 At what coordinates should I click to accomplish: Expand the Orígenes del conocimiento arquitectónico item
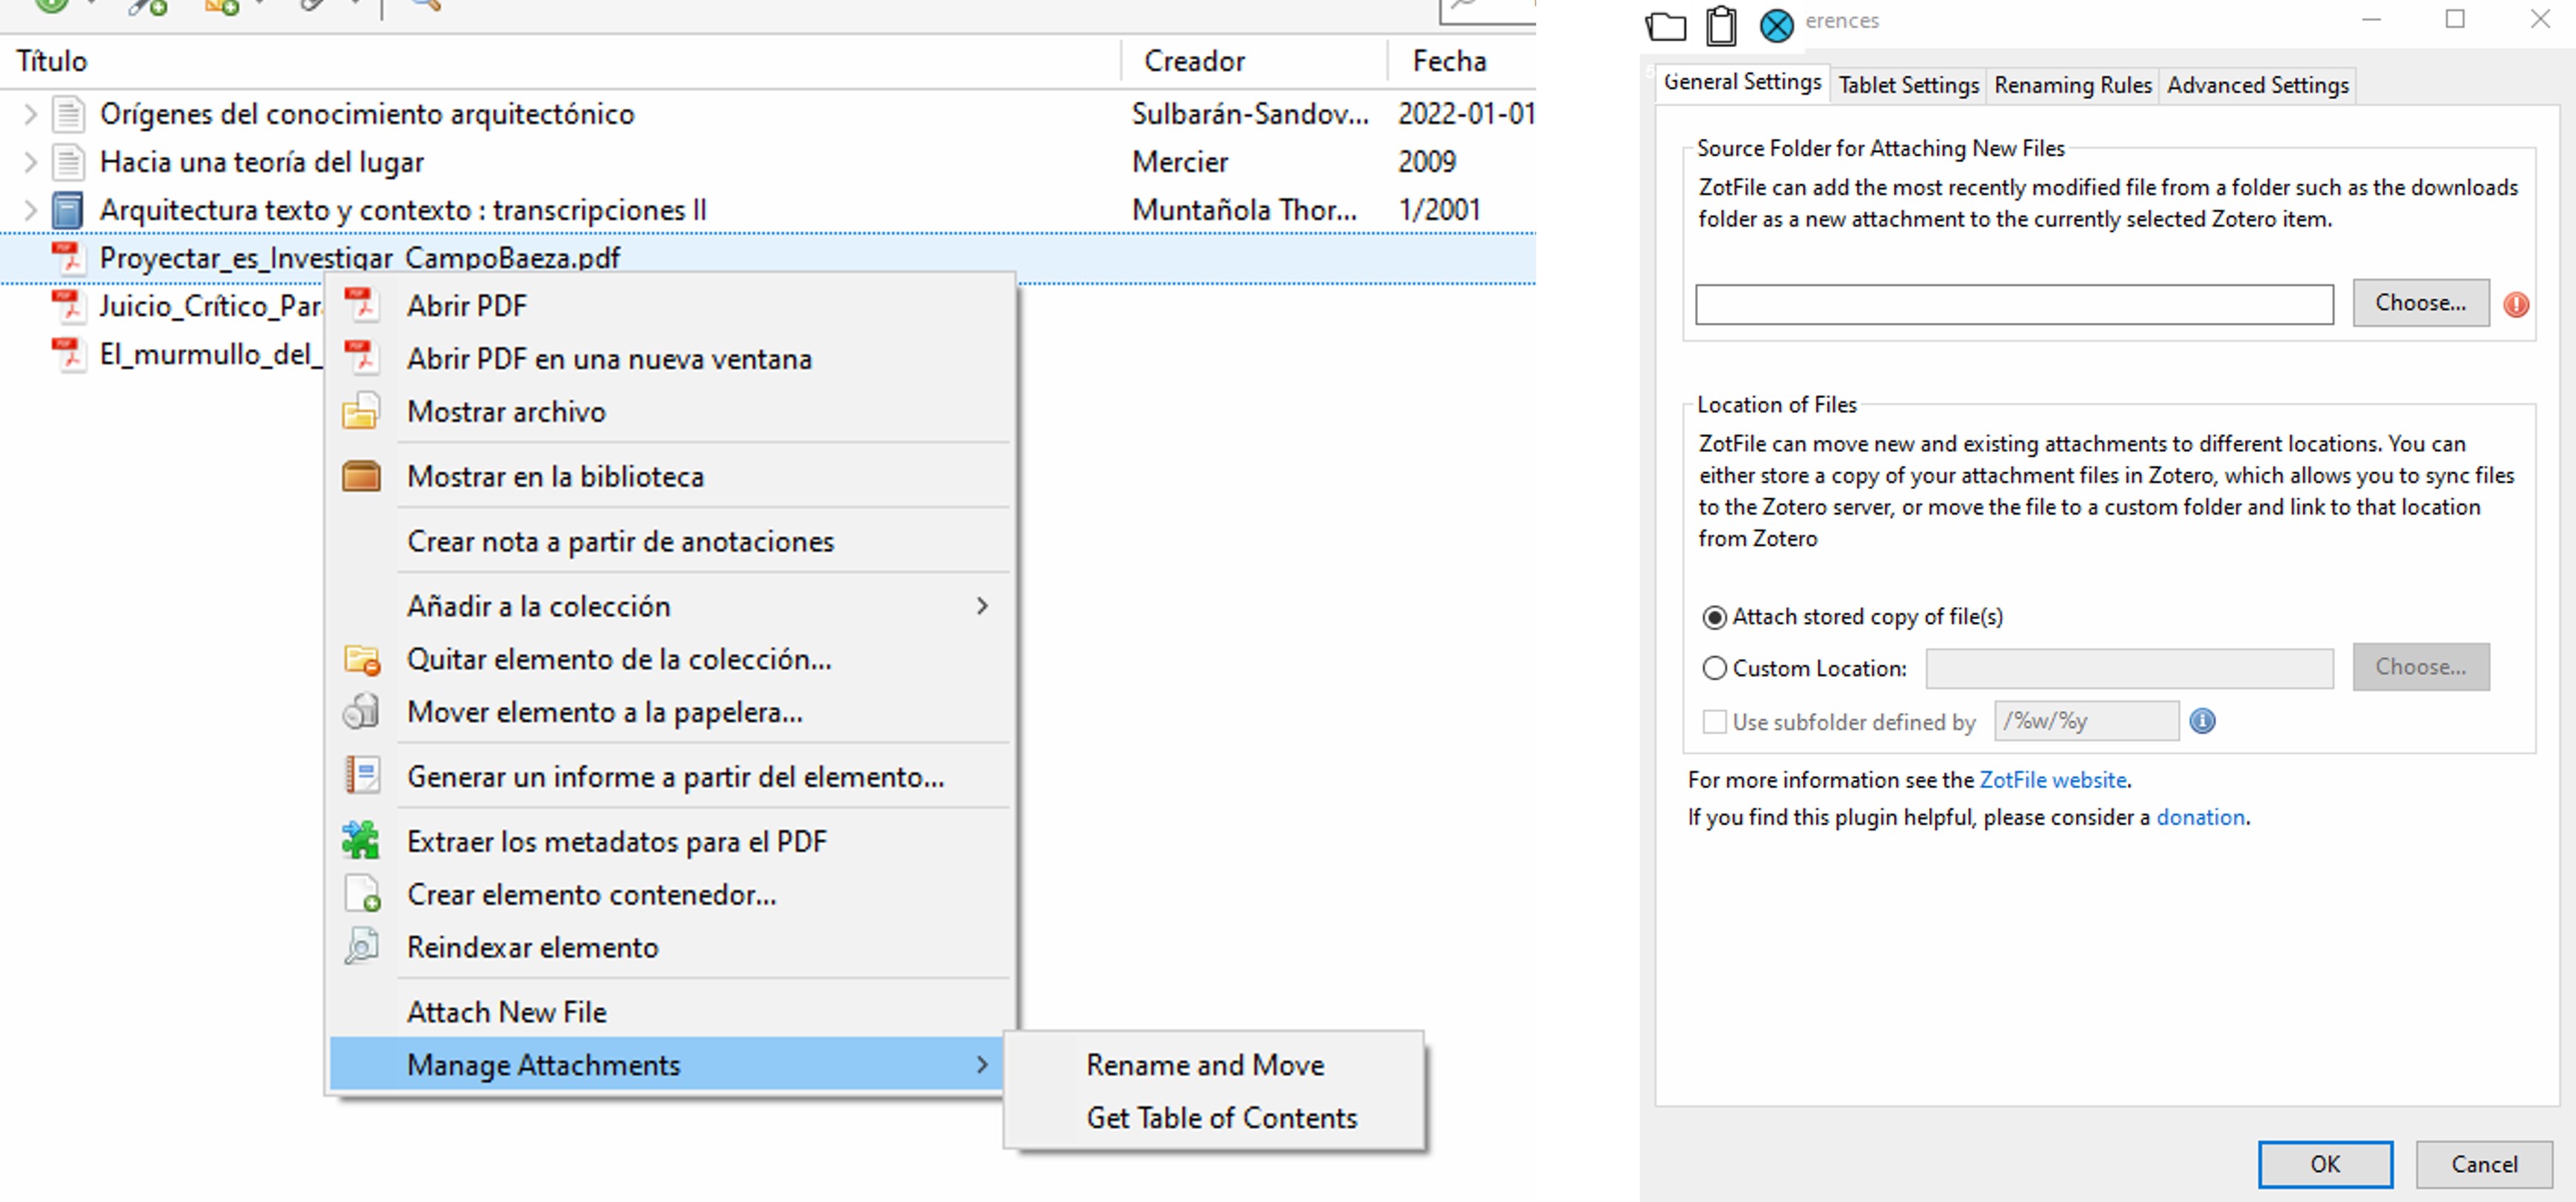click(30, 114)
